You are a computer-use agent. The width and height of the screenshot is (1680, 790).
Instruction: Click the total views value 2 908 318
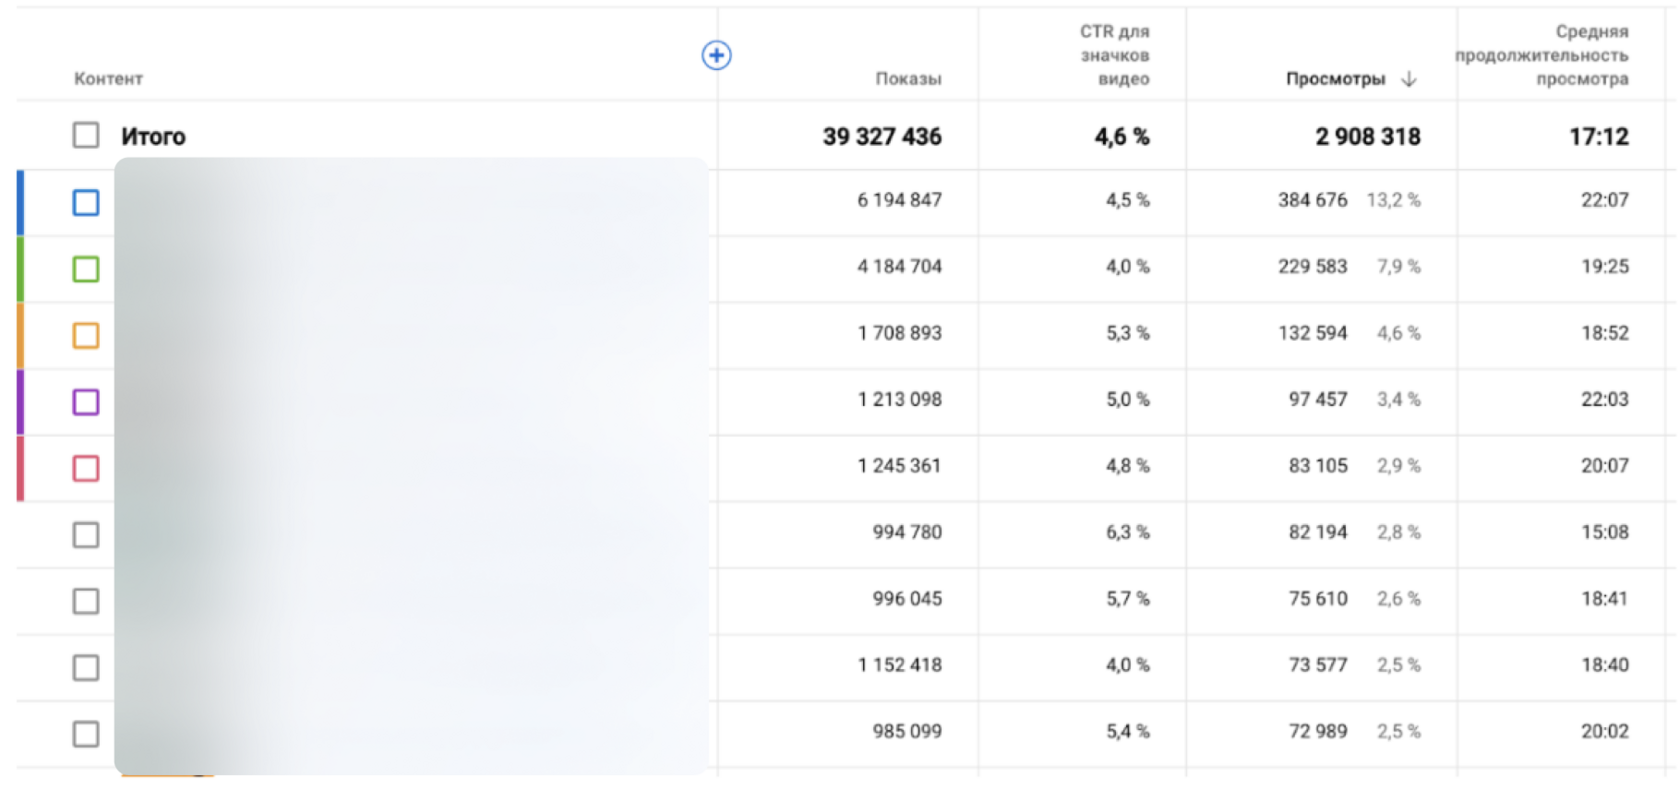[x=1367, y=136]
